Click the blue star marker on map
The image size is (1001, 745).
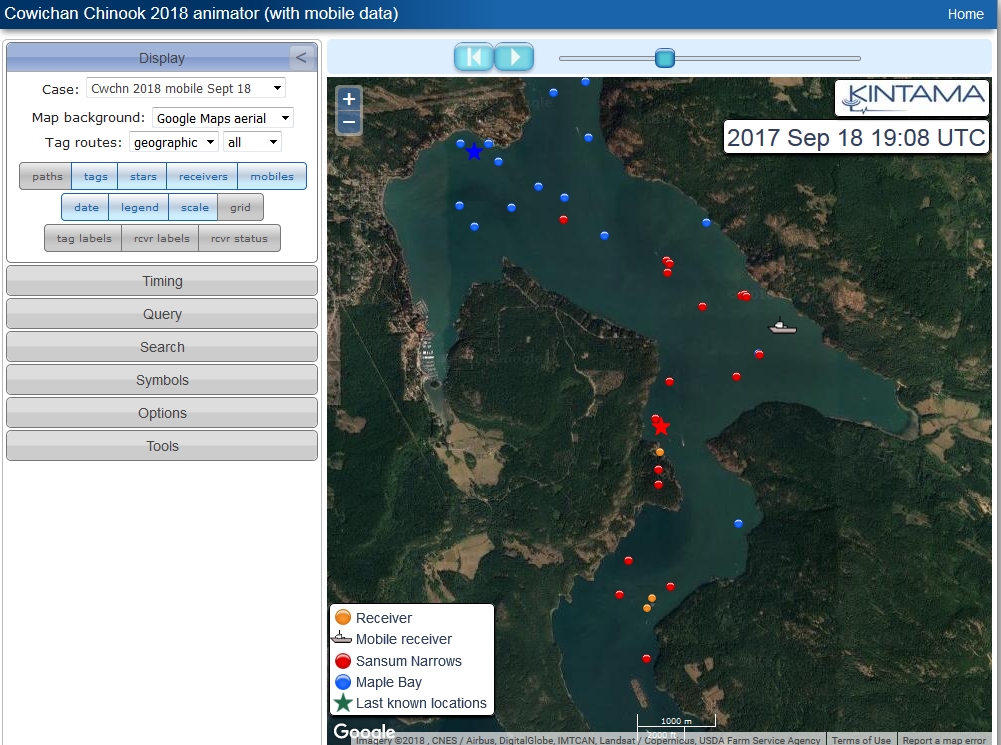pyautogui.click(x=474, y=152)
